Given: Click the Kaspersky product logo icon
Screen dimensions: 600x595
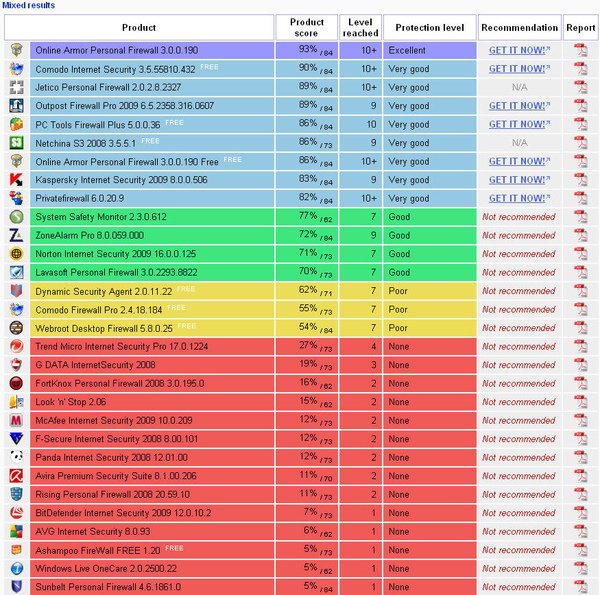Looking at the screenshot, I should [x=16, y=179].
